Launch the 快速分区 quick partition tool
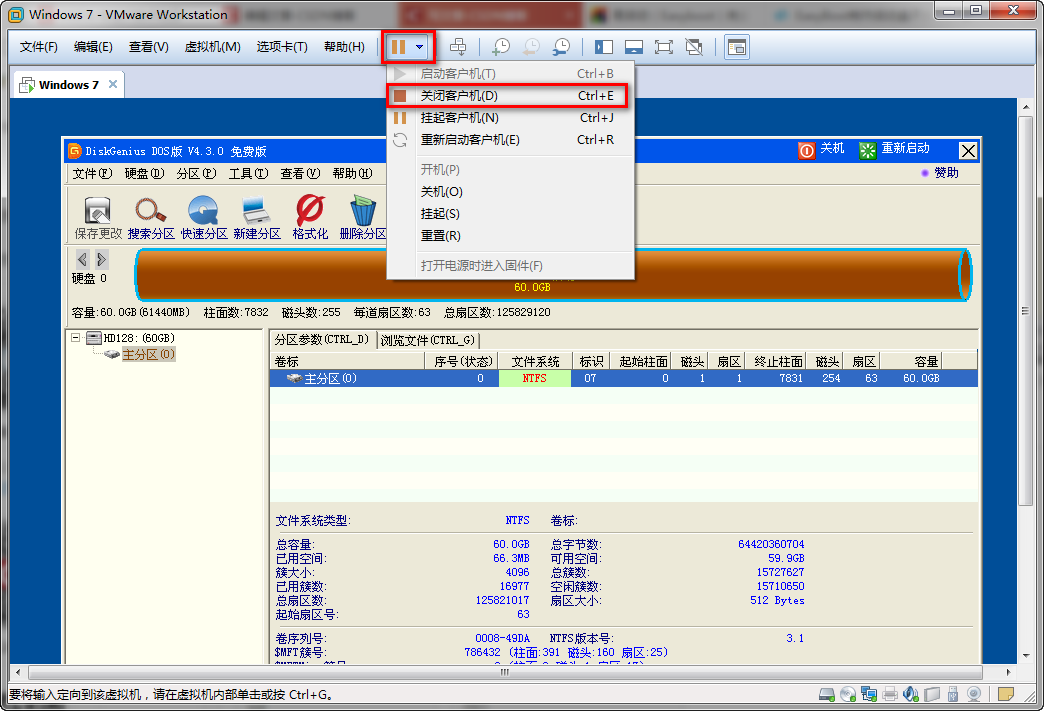 (x=205, y=216)
